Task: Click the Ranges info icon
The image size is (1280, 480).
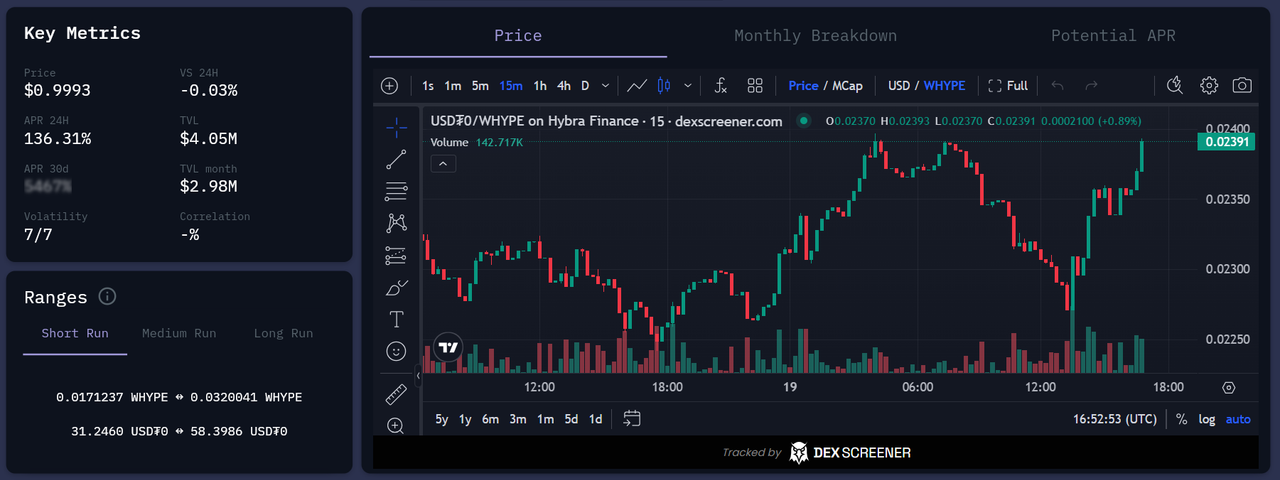Action: [108, 297]
